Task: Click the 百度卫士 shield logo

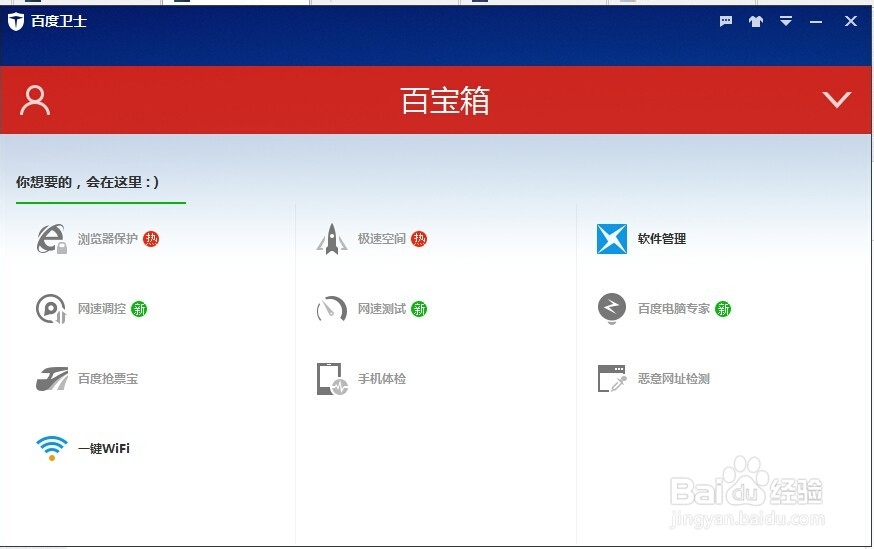Action: [x=16, y=22]
